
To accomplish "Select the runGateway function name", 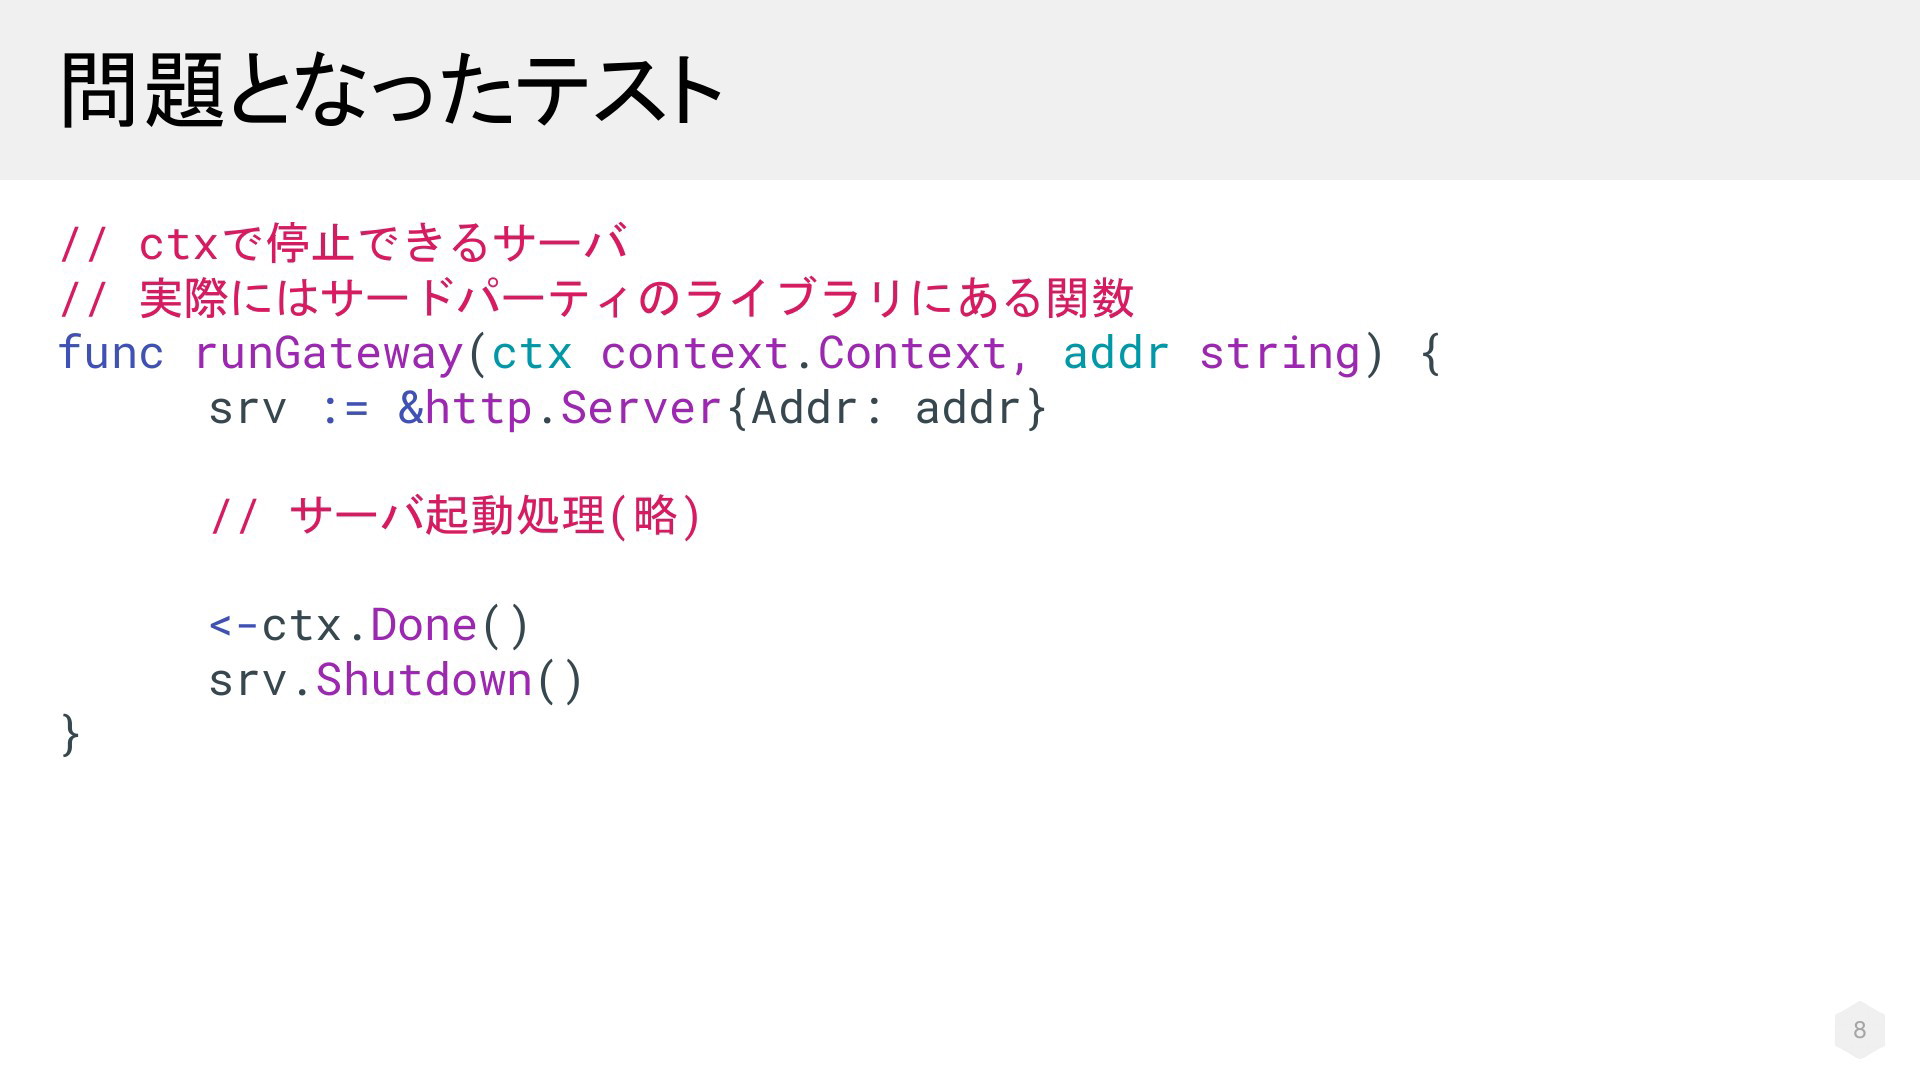I will (328, 353).
